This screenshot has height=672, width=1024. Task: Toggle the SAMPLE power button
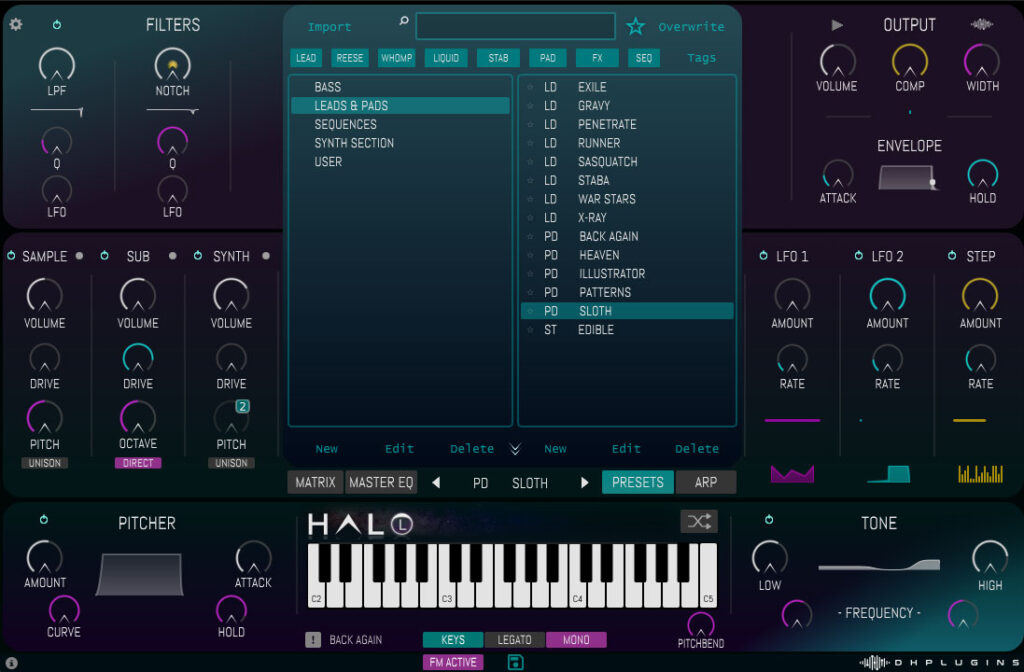pos(11,255)
